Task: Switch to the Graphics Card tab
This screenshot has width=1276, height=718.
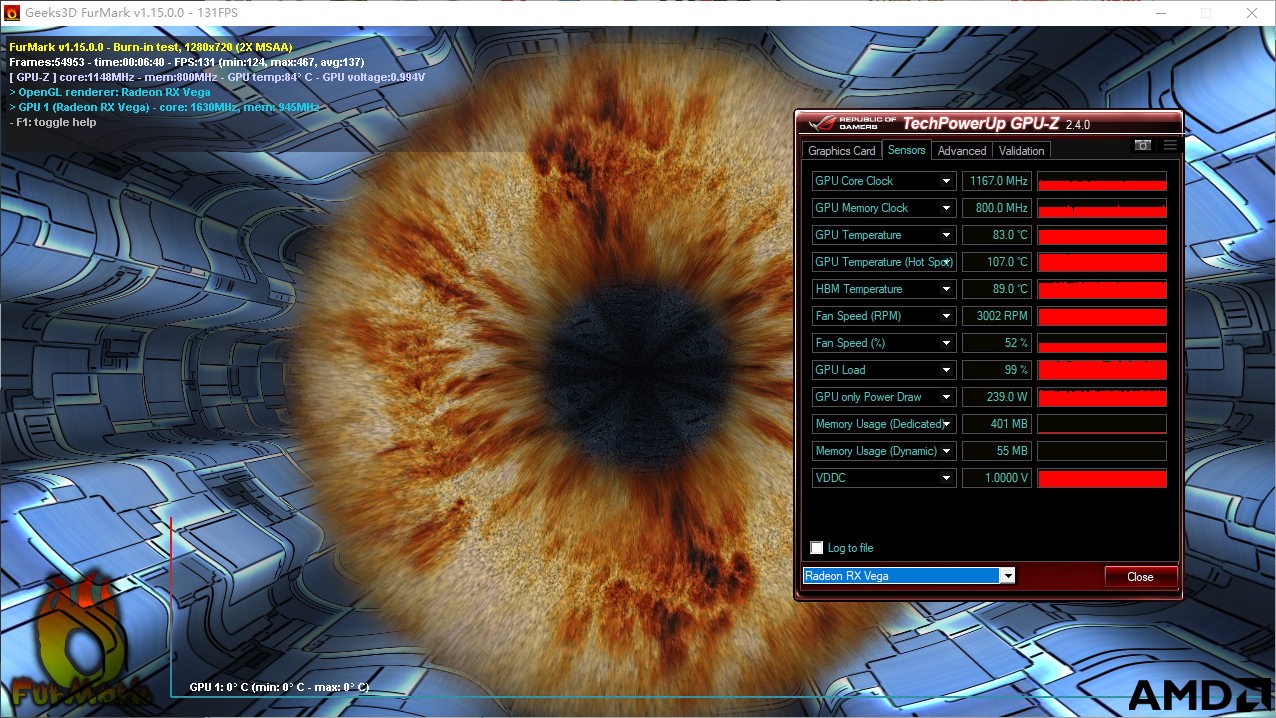Action: coord(842,151)
